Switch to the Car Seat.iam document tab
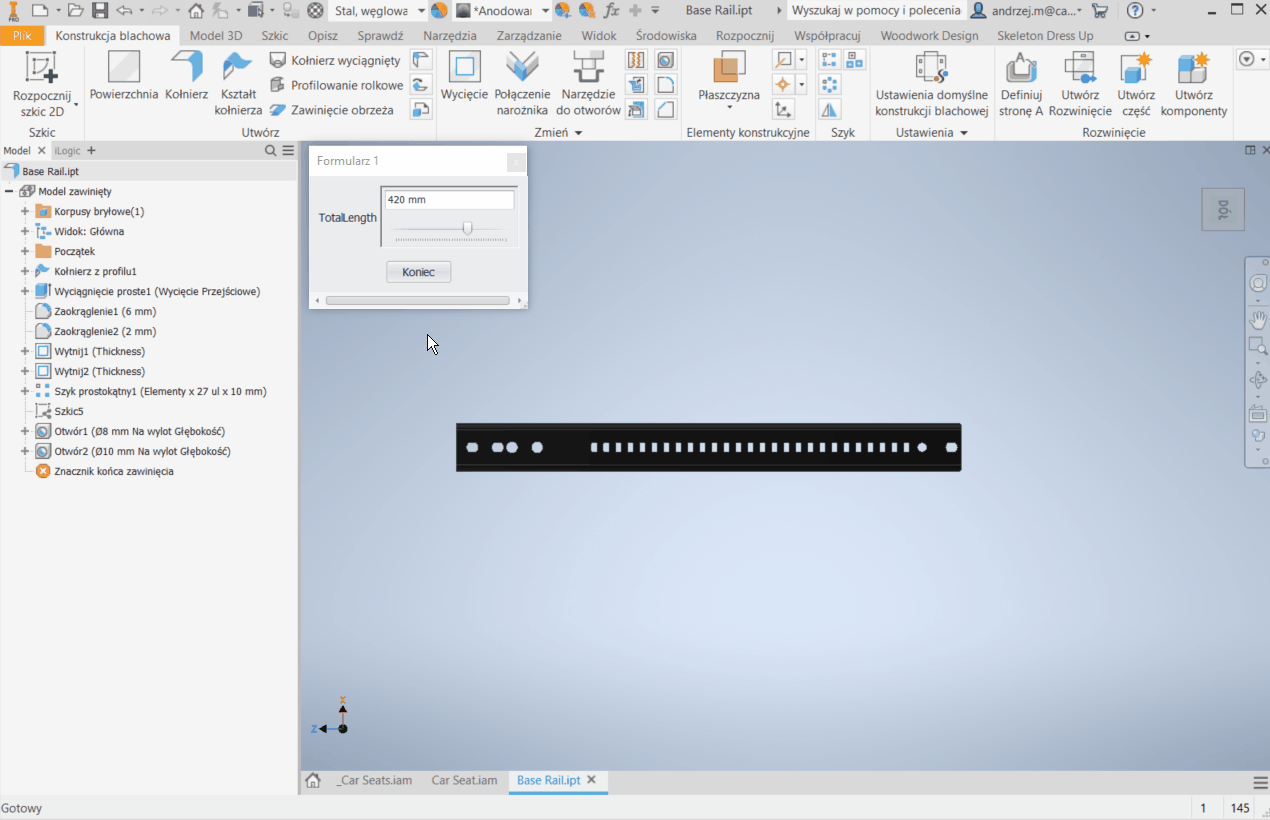1270x820 pixels. tap(464, 781)
